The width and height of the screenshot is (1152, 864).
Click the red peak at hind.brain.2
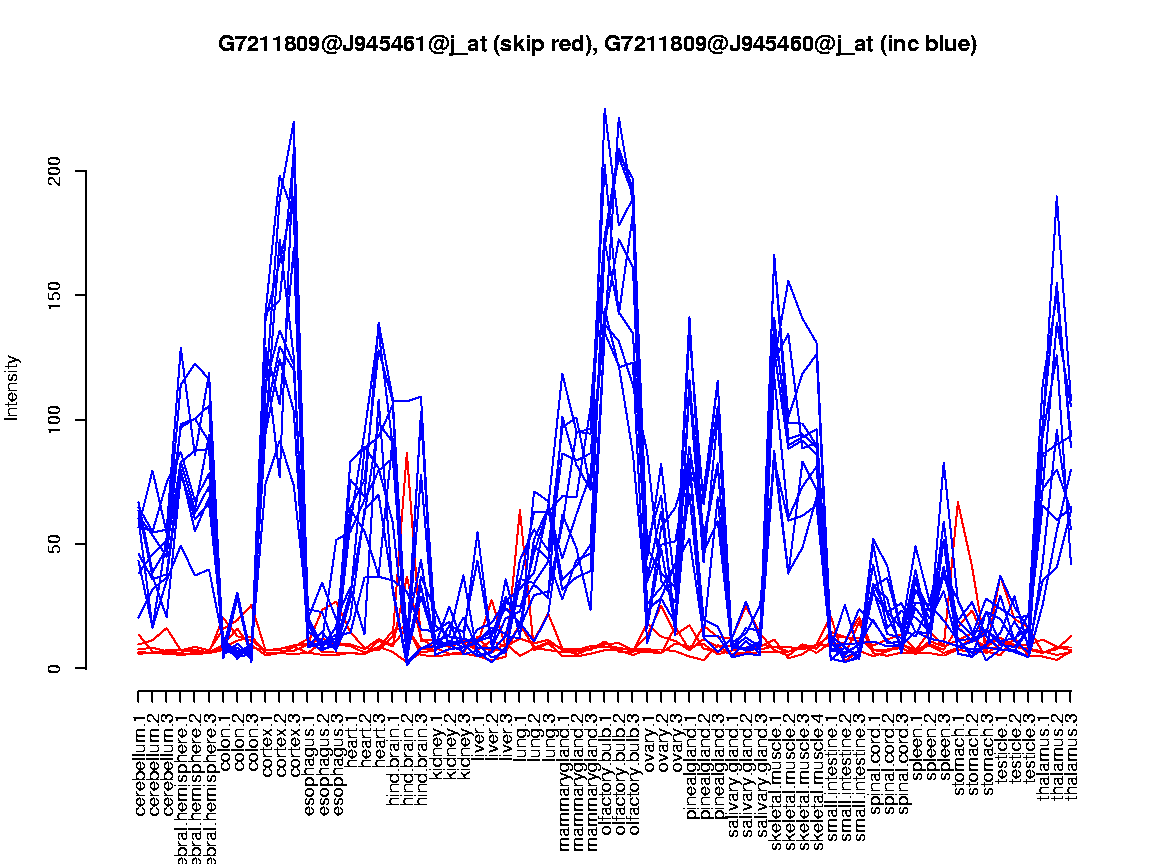pos(407,453)
